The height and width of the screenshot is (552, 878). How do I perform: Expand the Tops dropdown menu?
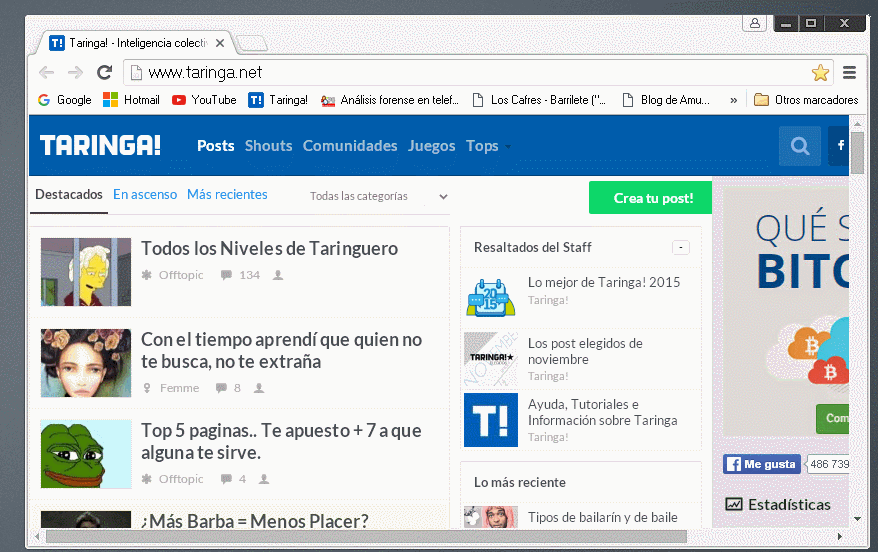[x=488, y=146]
